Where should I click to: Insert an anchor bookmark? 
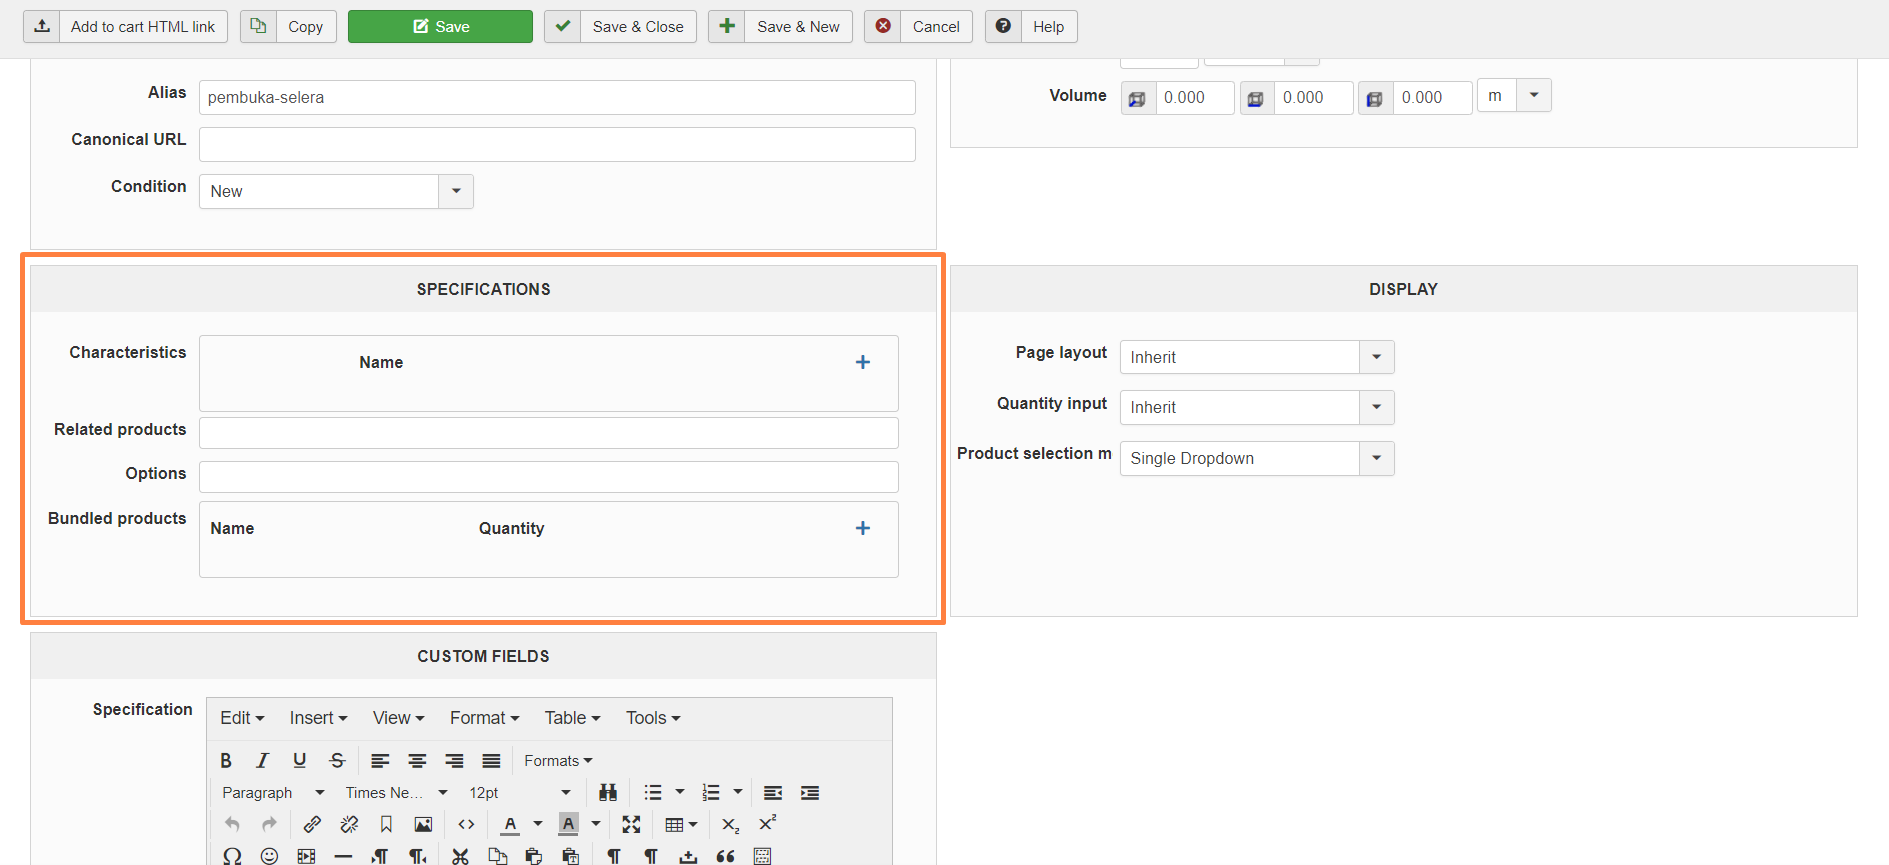[386, 824]
